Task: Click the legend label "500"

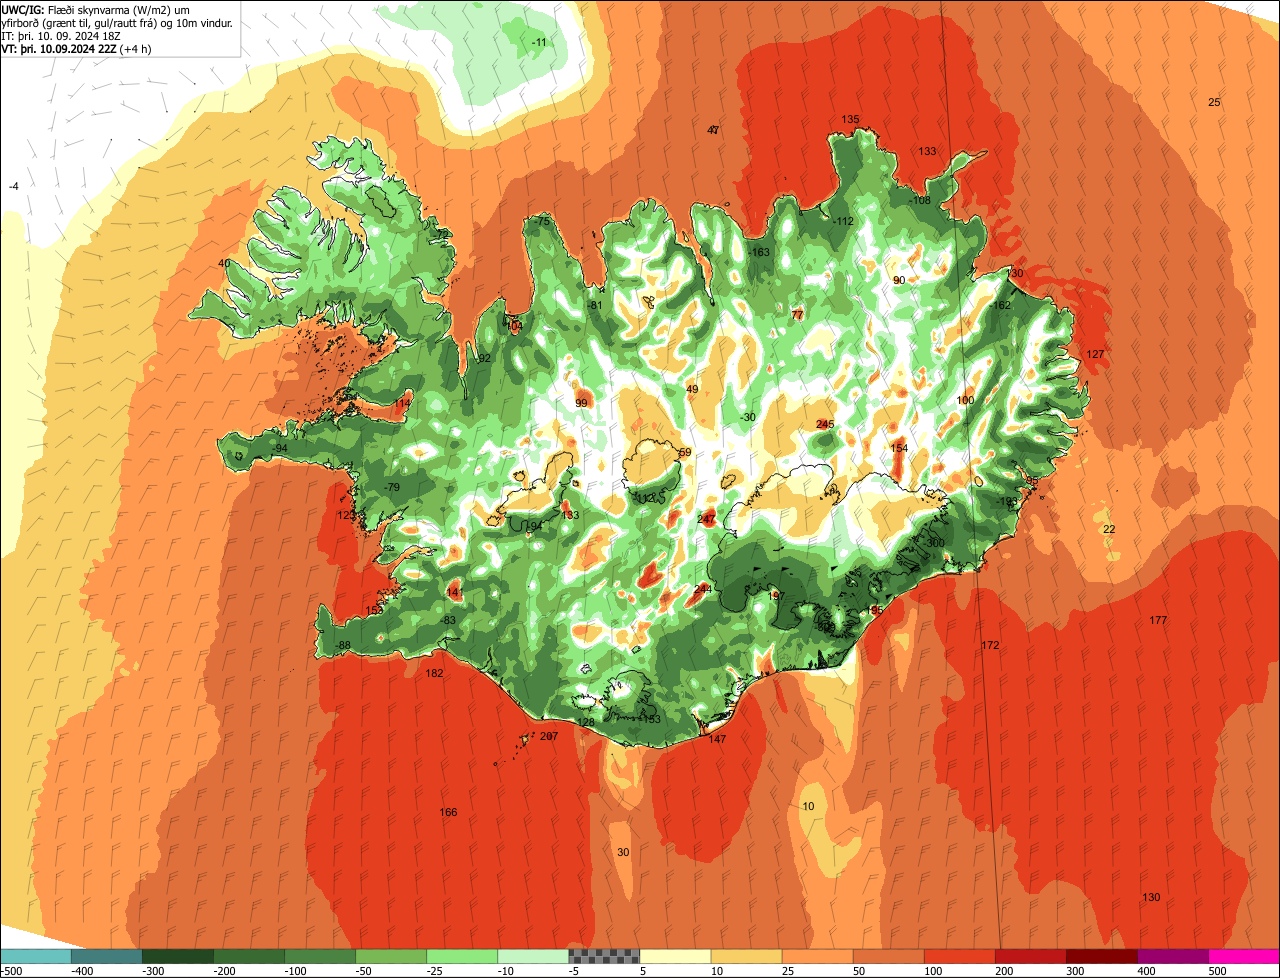Action: point(1216,971)
